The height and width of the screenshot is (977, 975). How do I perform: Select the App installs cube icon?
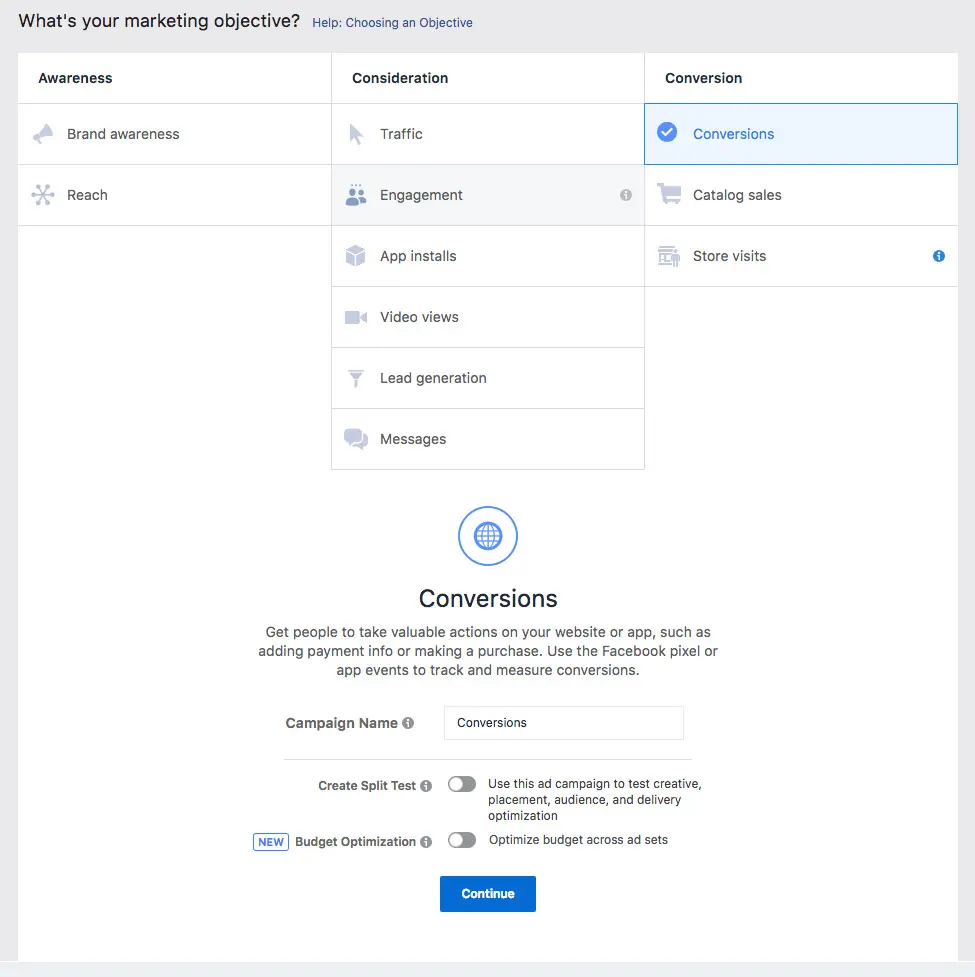(x=356, y=255)
